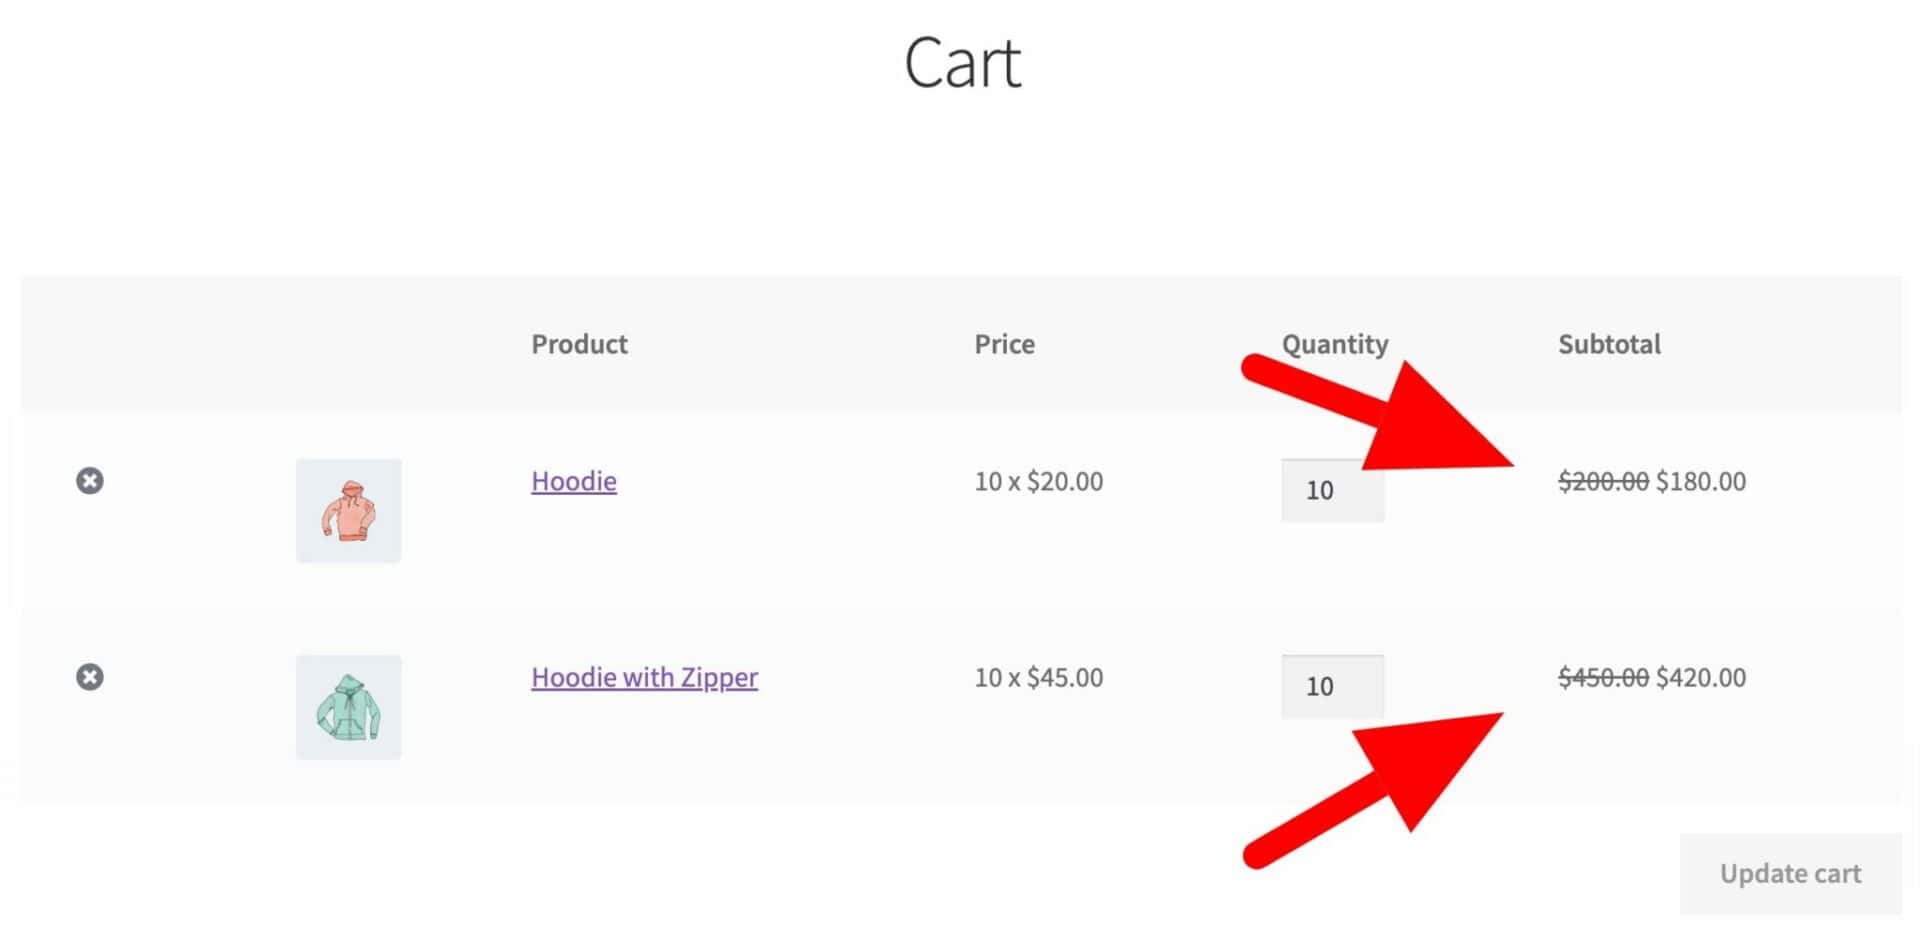Viewport: 1920px width, 942px height.
Task: Click the struck-through $200.00 amount
Action: [x=1603, y=481]
